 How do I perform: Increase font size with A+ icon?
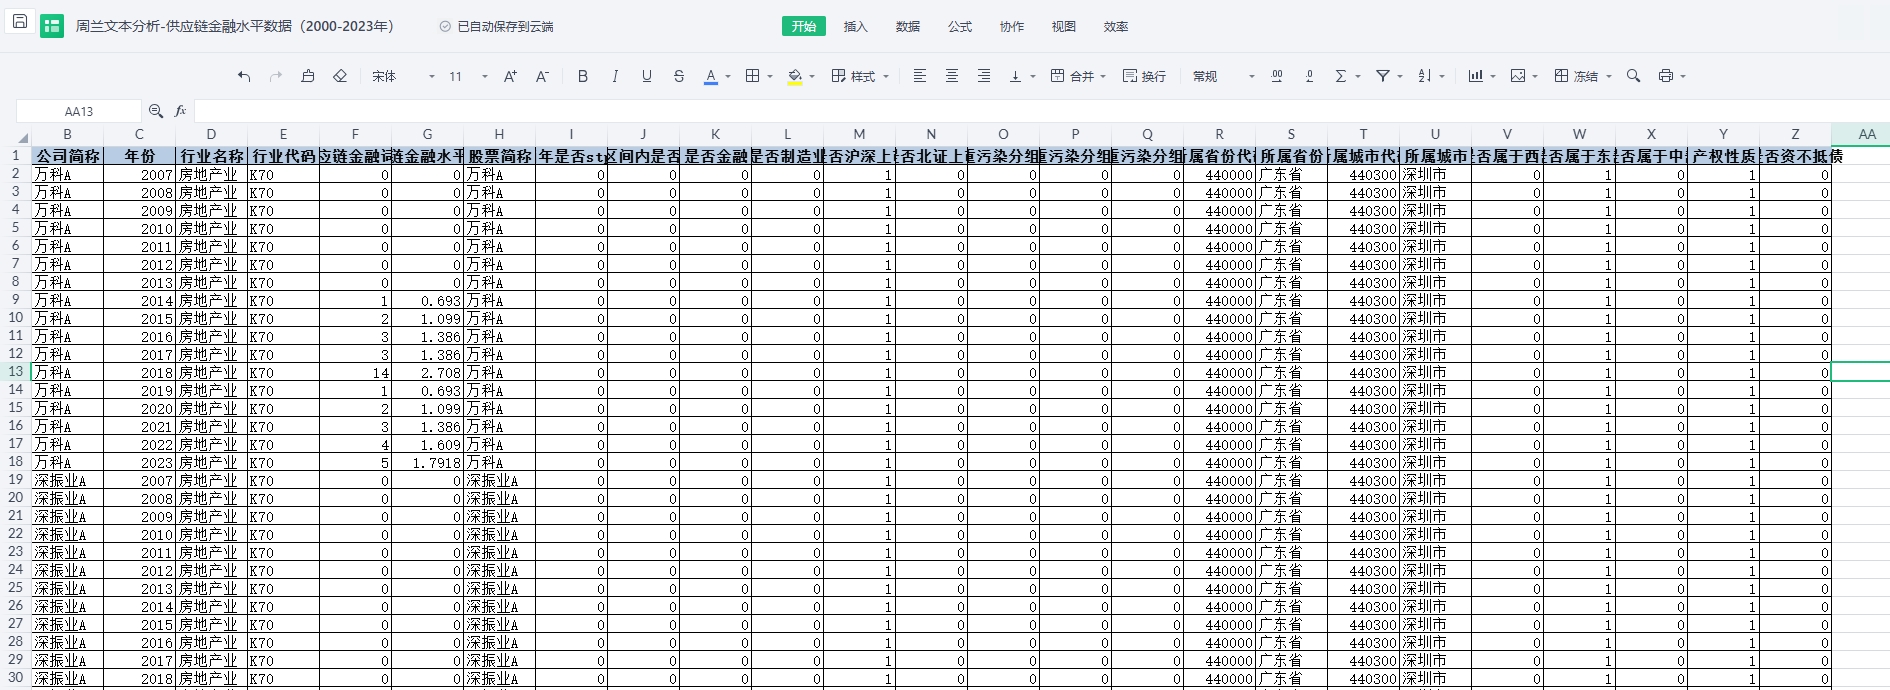pyautogui.click(x=510, y=76)
